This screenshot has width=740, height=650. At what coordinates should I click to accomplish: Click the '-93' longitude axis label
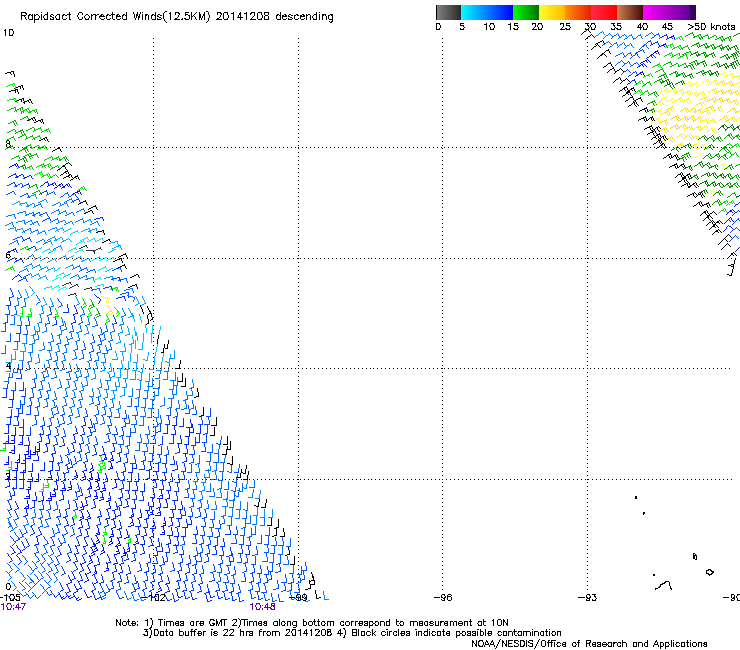[587, 598]
